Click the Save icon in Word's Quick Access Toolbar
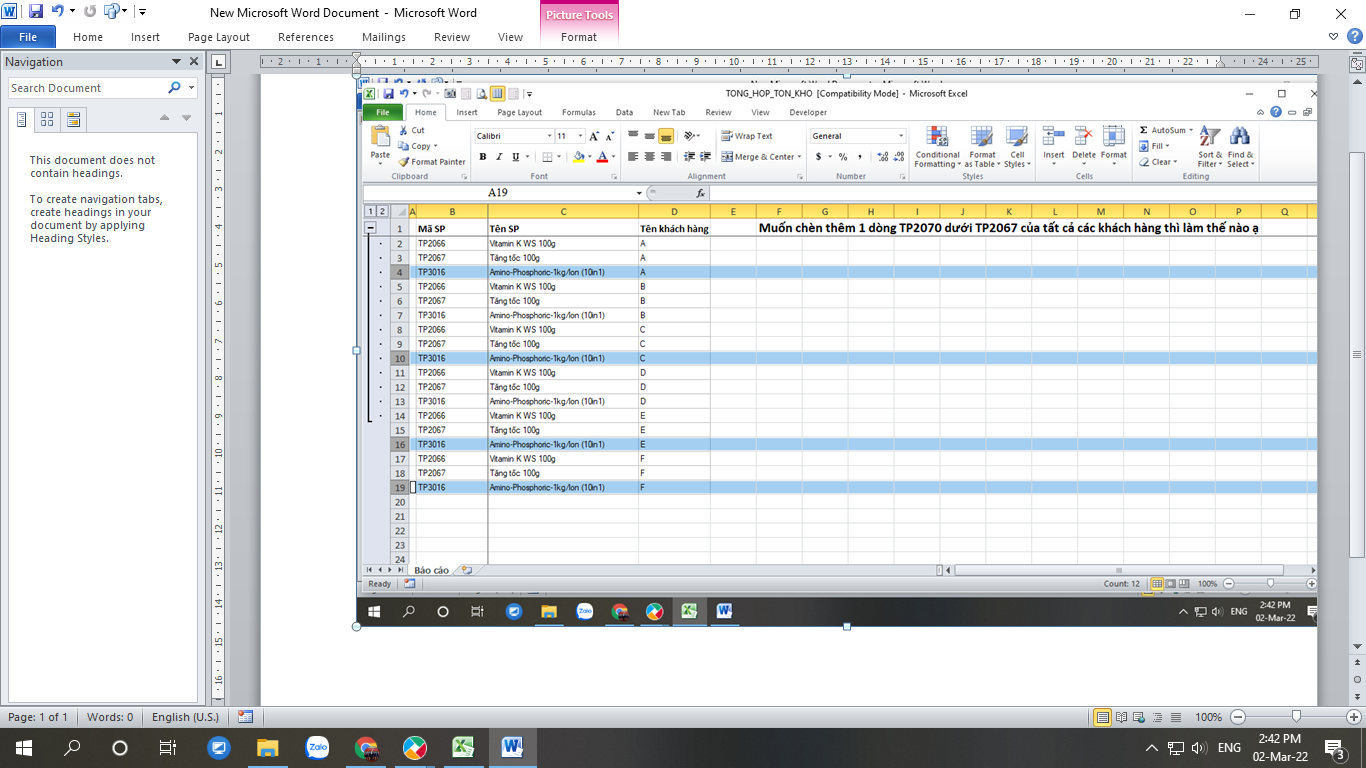Screen dimensions: 1366x768 click(36, 12)
